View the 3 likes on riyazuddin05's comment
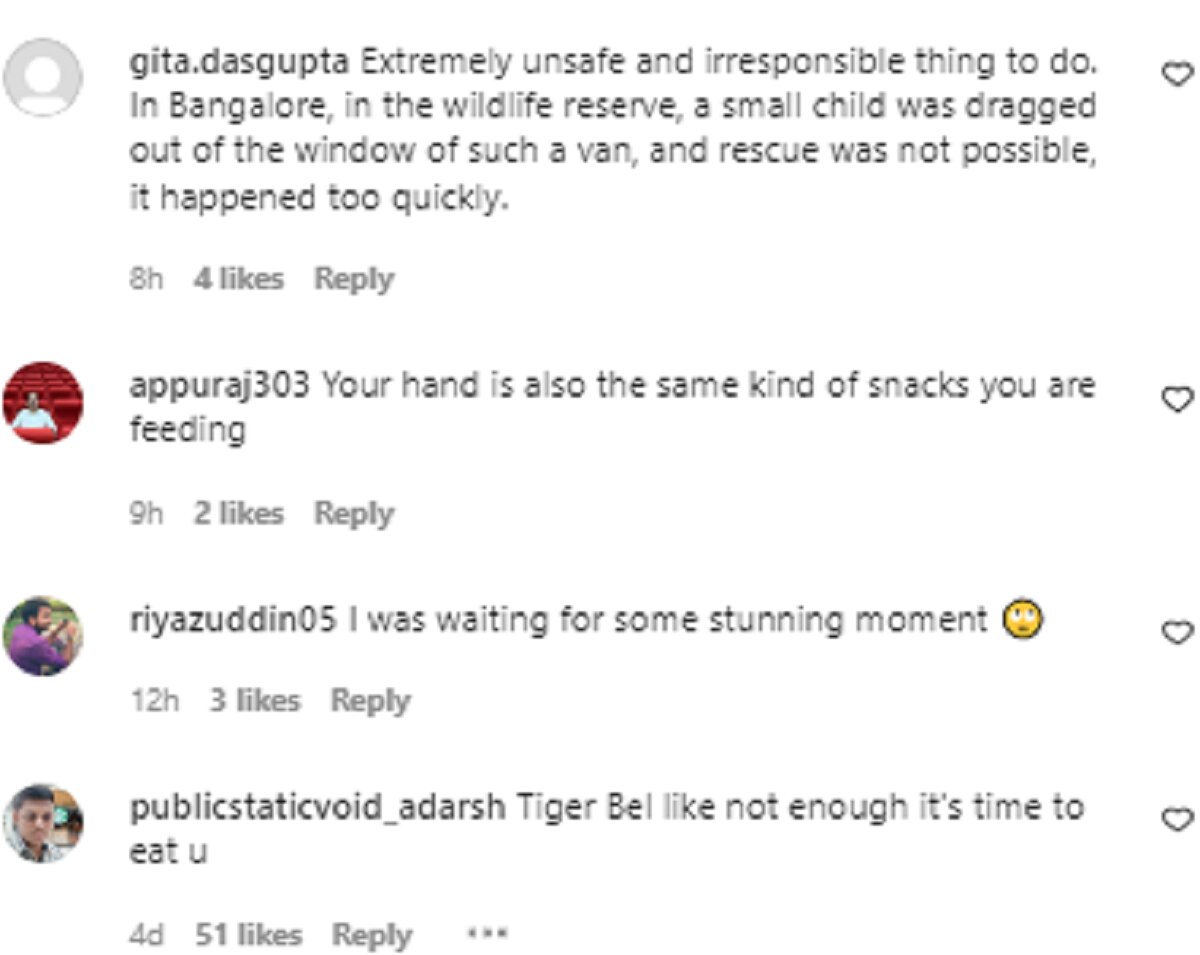The height and width of the screenshot is (955, 1200). (x=255, y=701)
